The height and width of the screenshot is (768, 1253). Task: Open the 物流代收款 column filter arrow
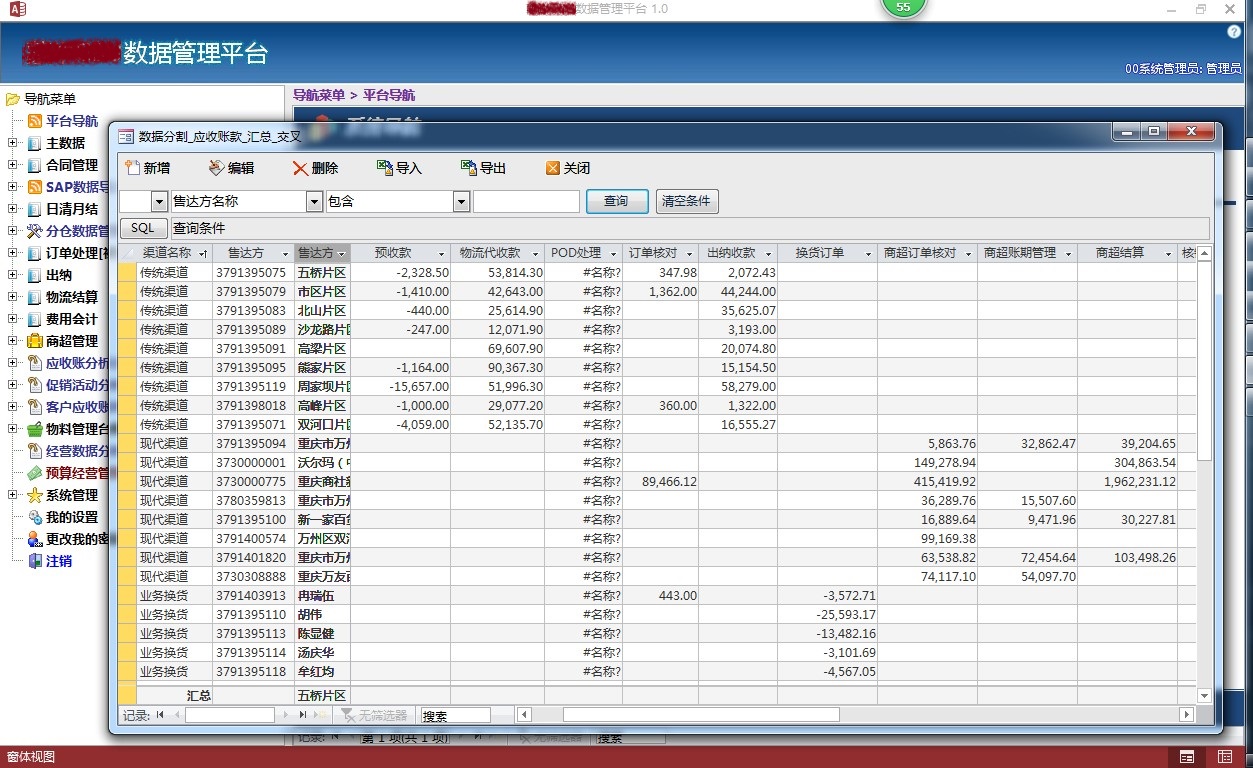536,254
